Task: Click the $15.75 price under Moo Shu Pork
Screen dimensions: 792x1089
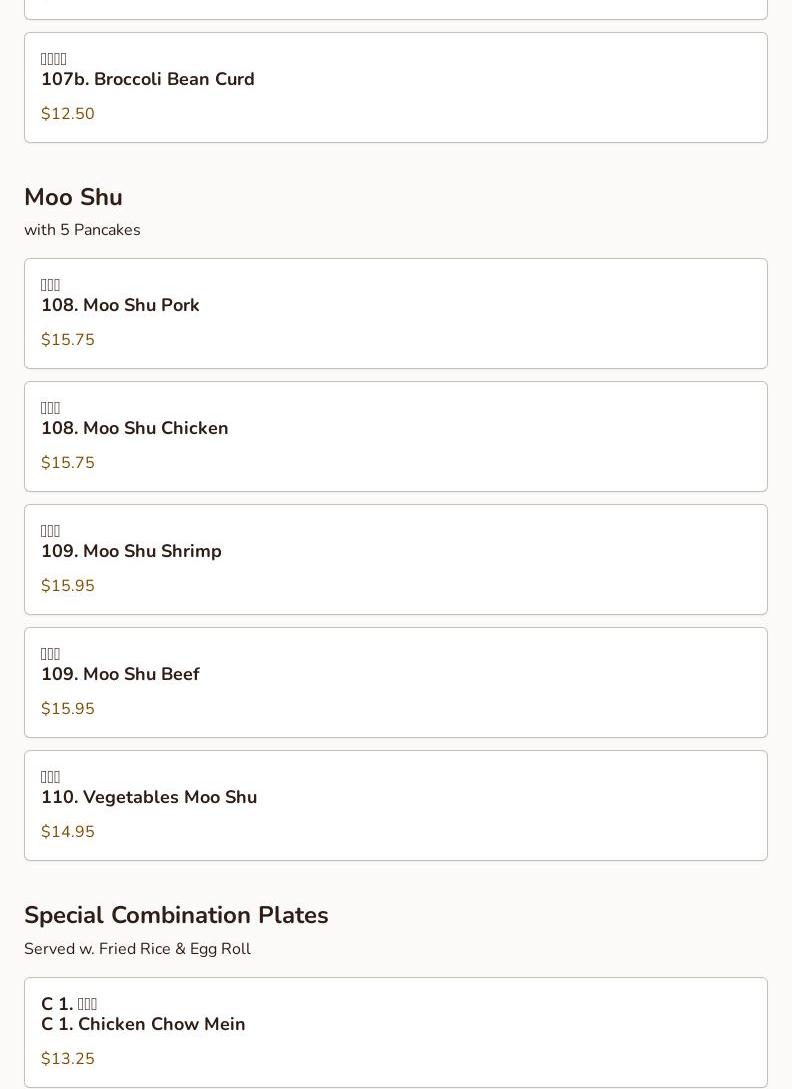Action: tap(68, 340)
